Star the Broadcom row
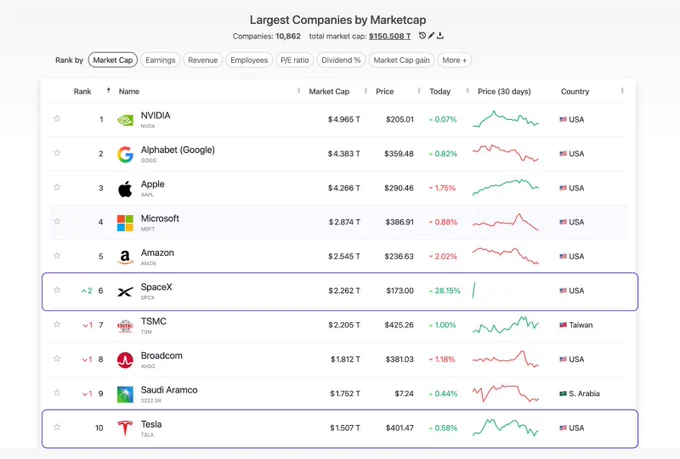 57,358
